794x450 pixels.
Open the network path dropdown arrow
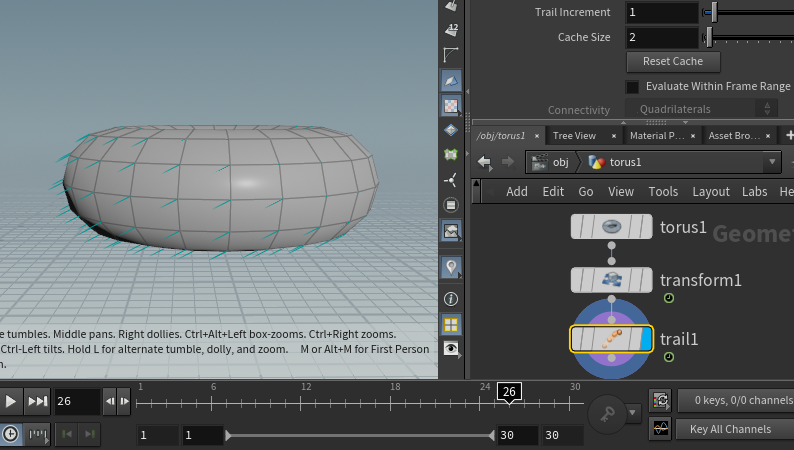pos(772,162)
